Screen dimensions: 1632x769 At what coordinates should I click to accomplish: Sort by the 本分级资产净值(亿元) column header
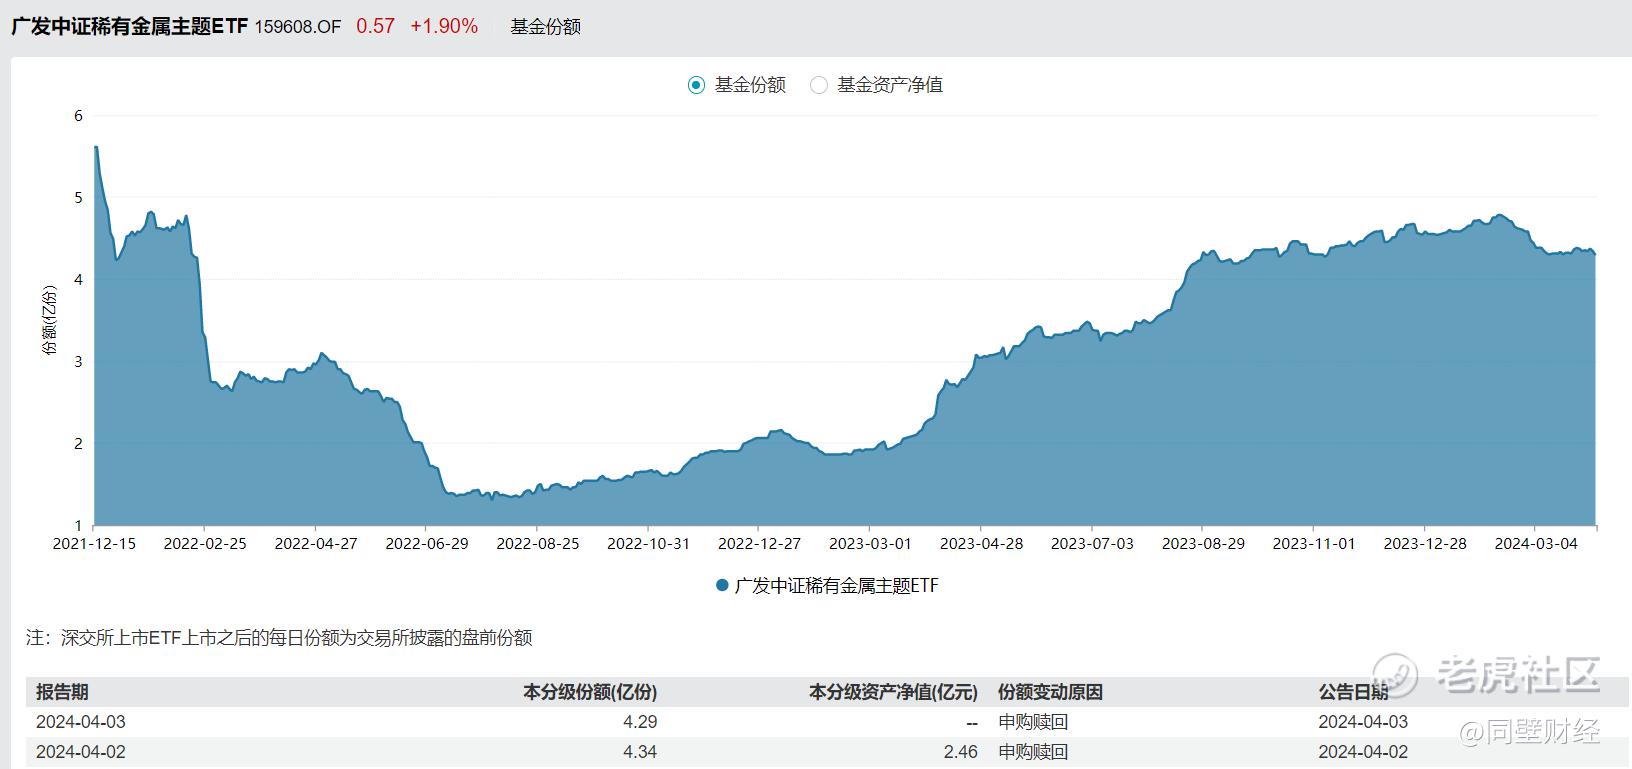click(x=893, y=692)
